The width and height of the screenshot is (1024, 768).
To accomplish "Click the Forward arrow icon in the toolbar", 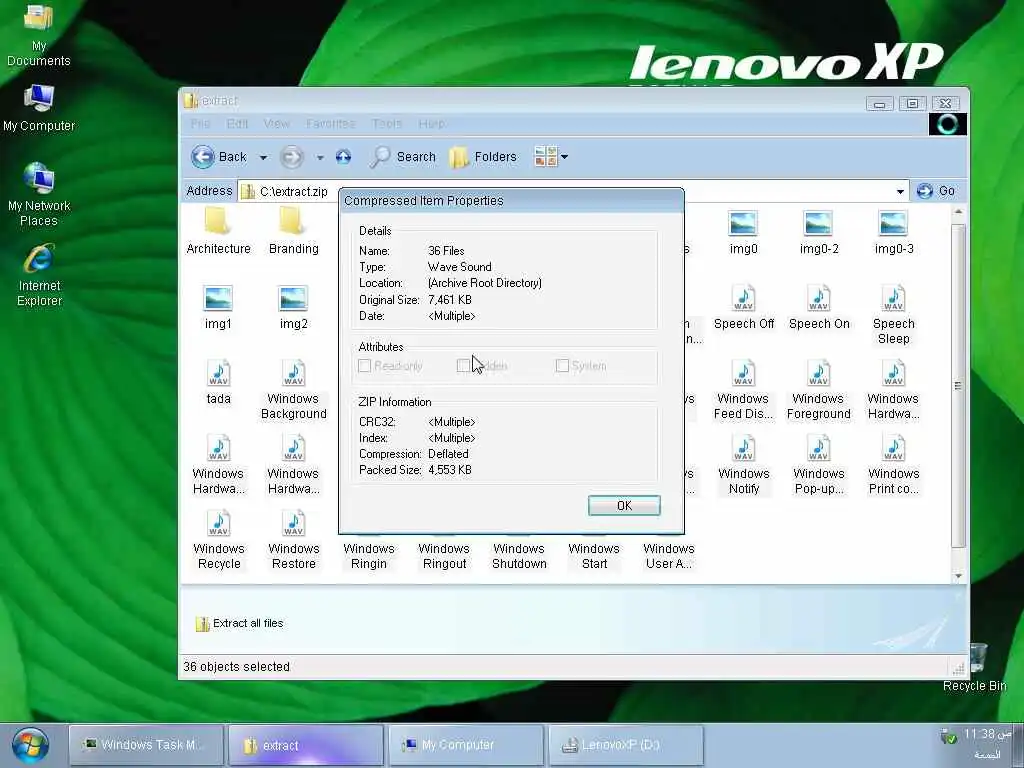I will (x=291, y=157).
